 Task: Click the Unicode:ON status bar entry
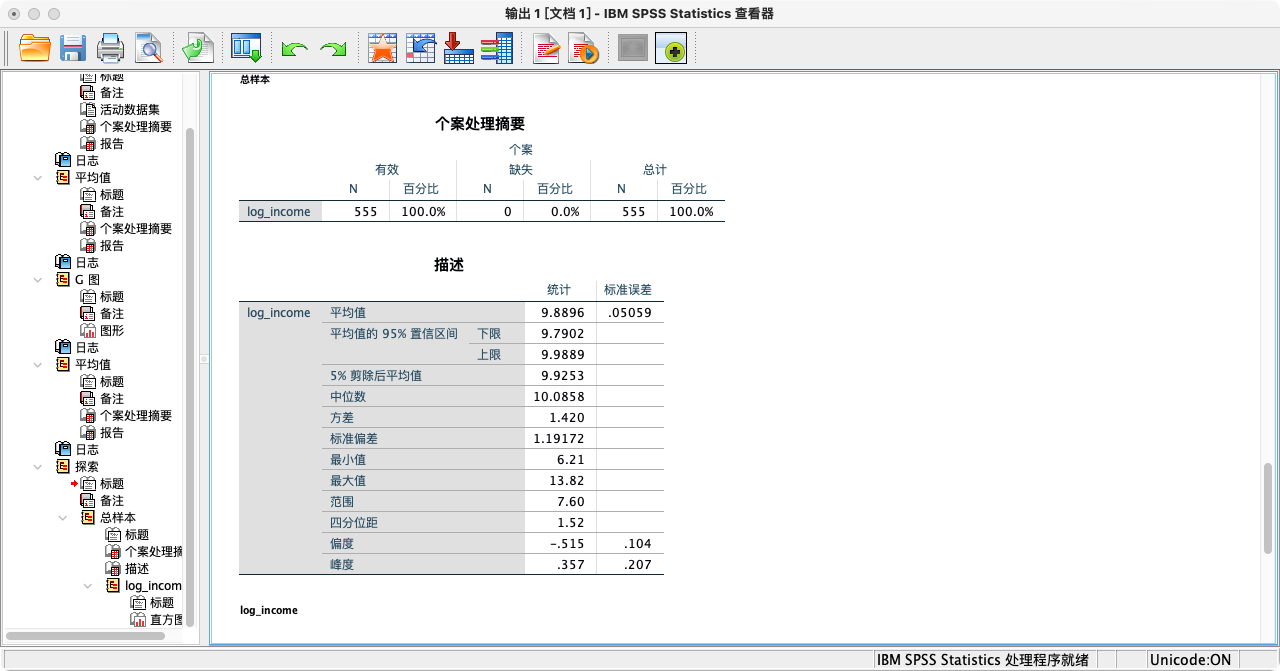tap(1190, 660)
